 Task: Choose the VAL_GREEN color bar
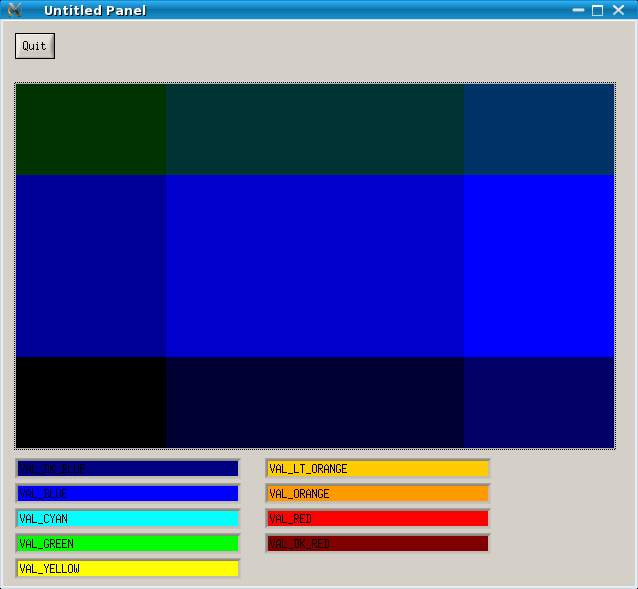(128, 543)
